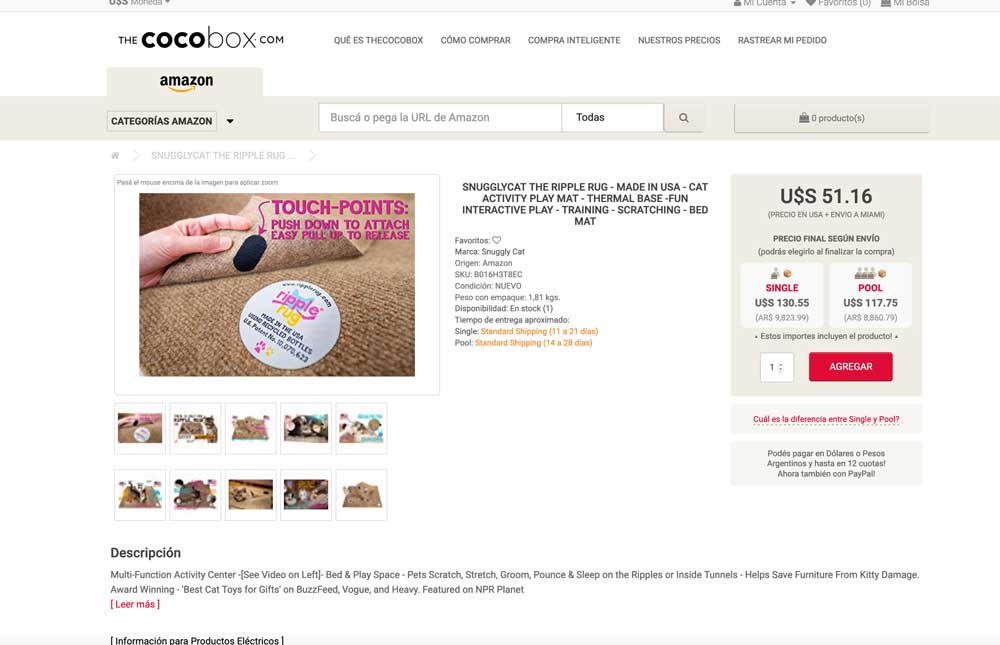Click the red AGREGAR button
Viewport: 1000px width, 645px height.
[851, 367]
